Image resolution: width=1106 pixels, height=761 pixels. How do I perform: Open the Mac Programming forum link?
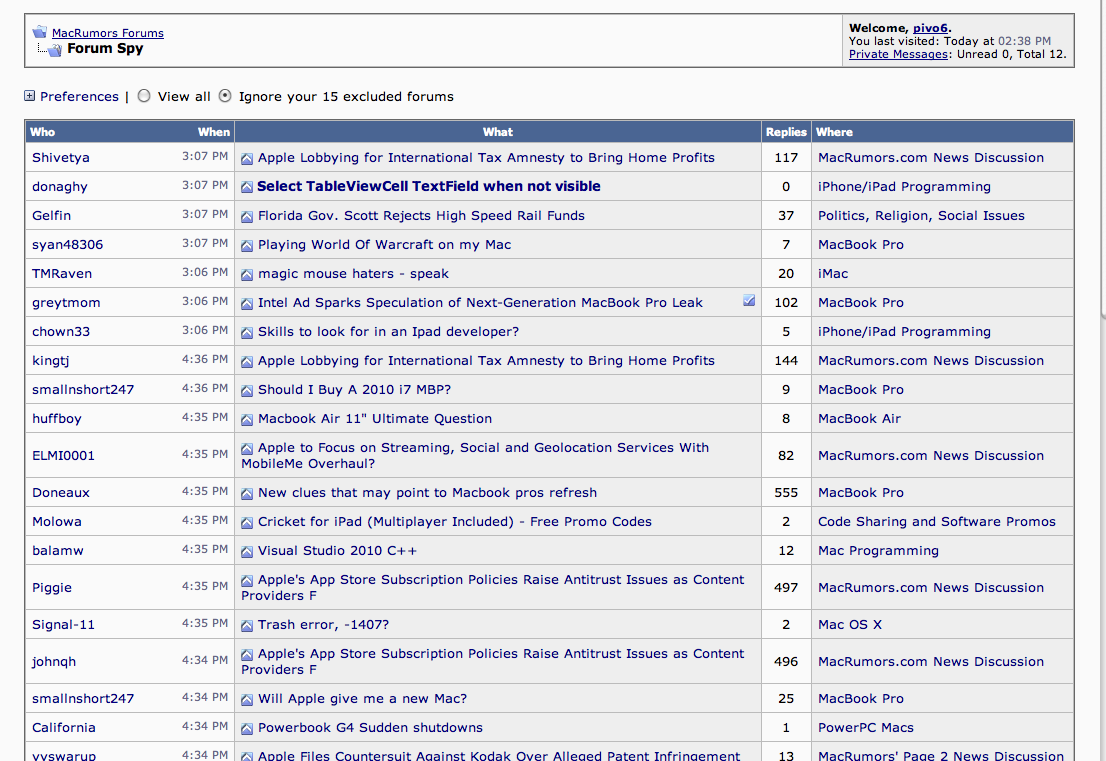point(878,551)
